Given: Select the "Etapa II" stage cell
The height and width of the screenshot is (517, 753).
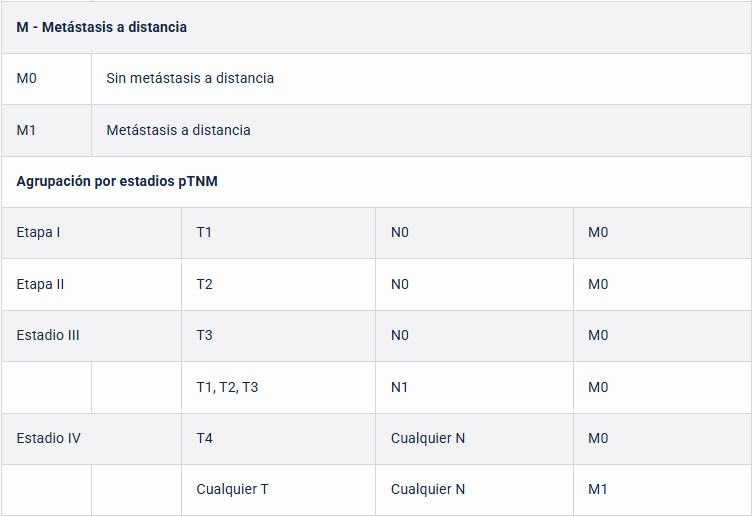Looking at the screenshot, I should pyautogui.click(x=41, y=284).
